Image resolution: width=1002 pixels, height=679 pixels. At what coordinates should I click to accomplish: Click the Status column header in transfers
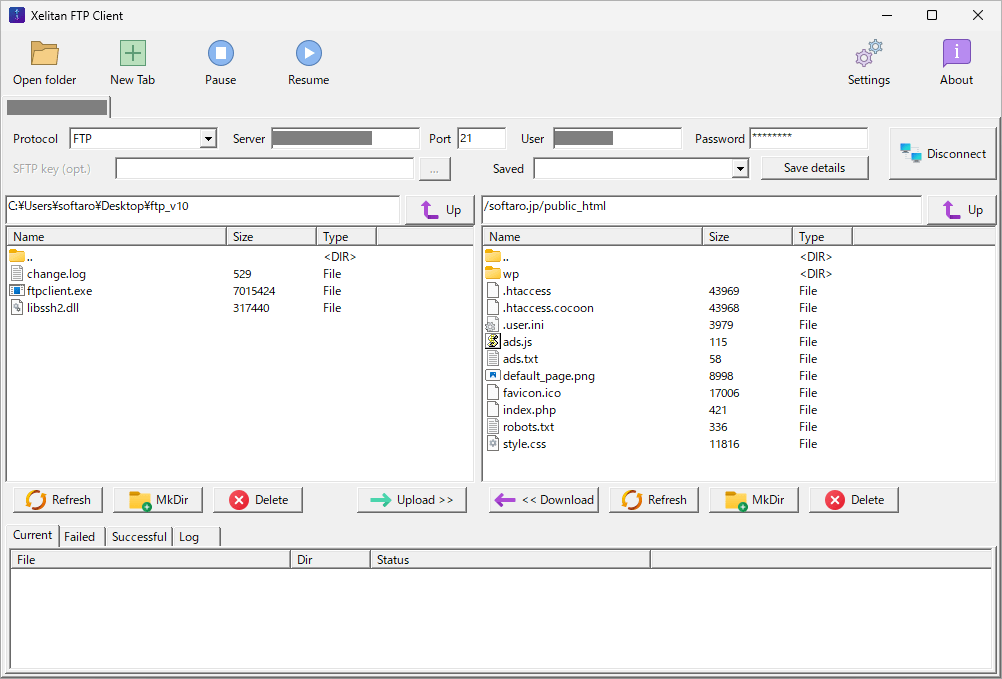[511, 560]
